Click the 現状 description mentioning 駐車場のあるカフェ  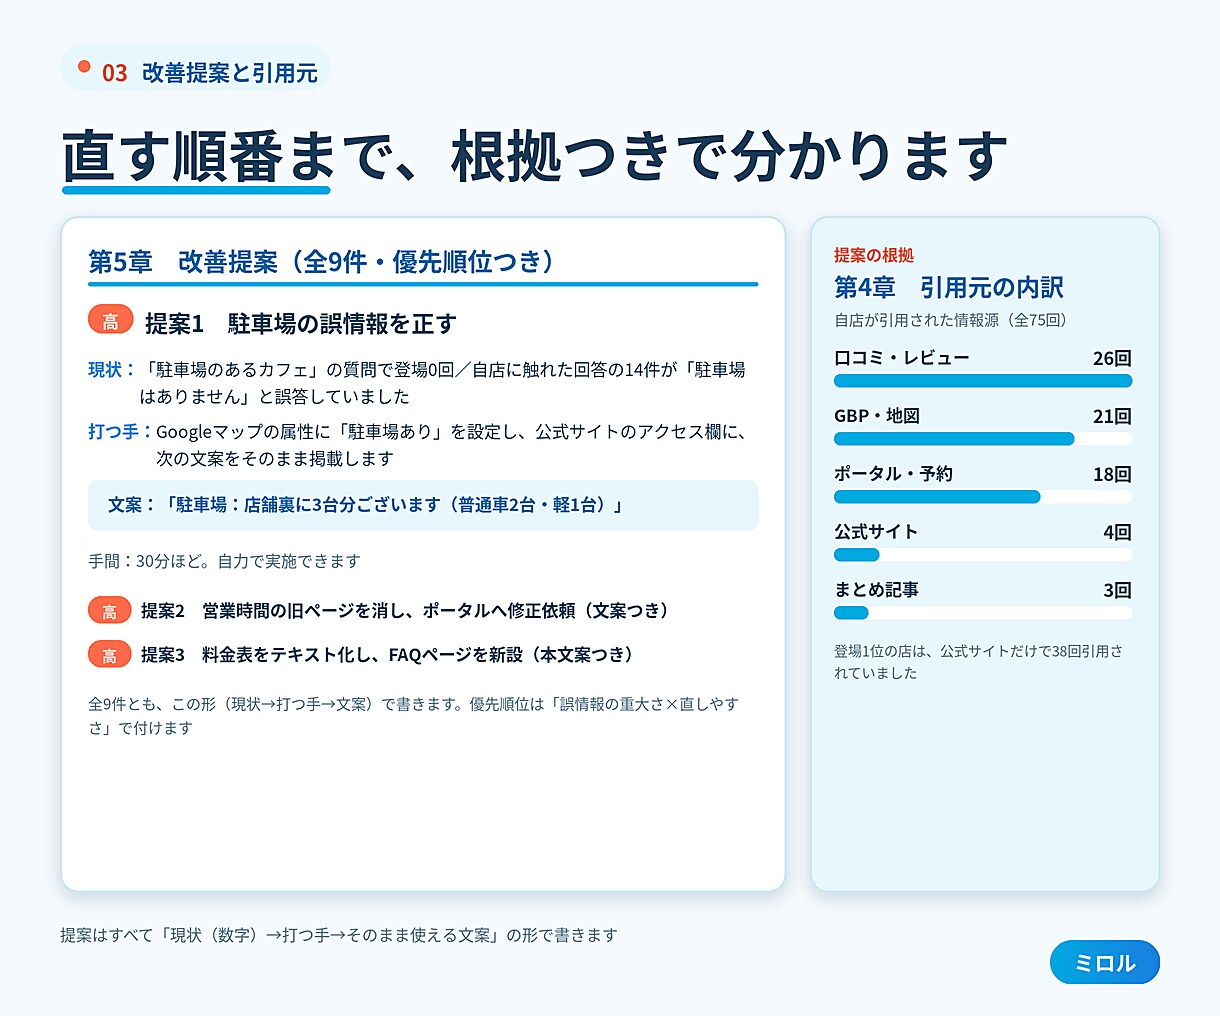[x=443, y=383]
